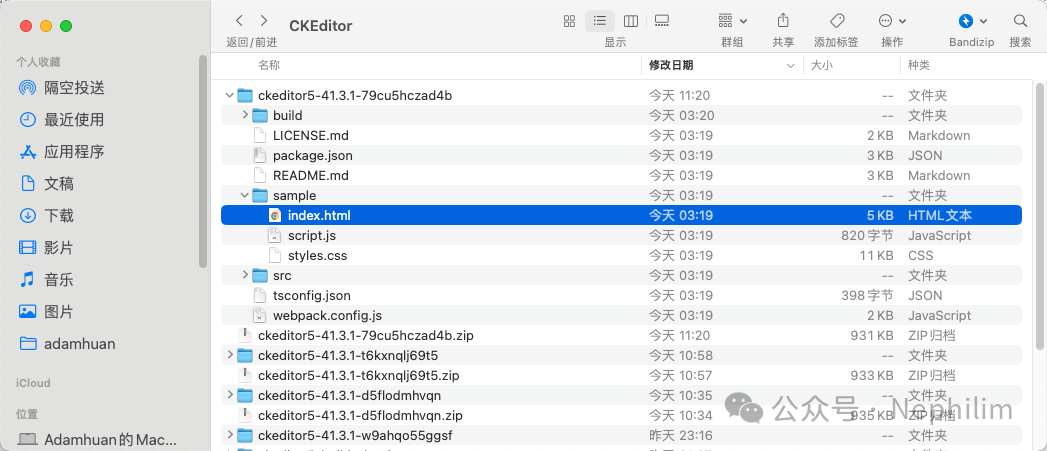Expand the ckeditor5-41.3.1-w9ahqo55ggsf folder
This screenshot has width=1047, height=451.
click(x=230, y=436)
